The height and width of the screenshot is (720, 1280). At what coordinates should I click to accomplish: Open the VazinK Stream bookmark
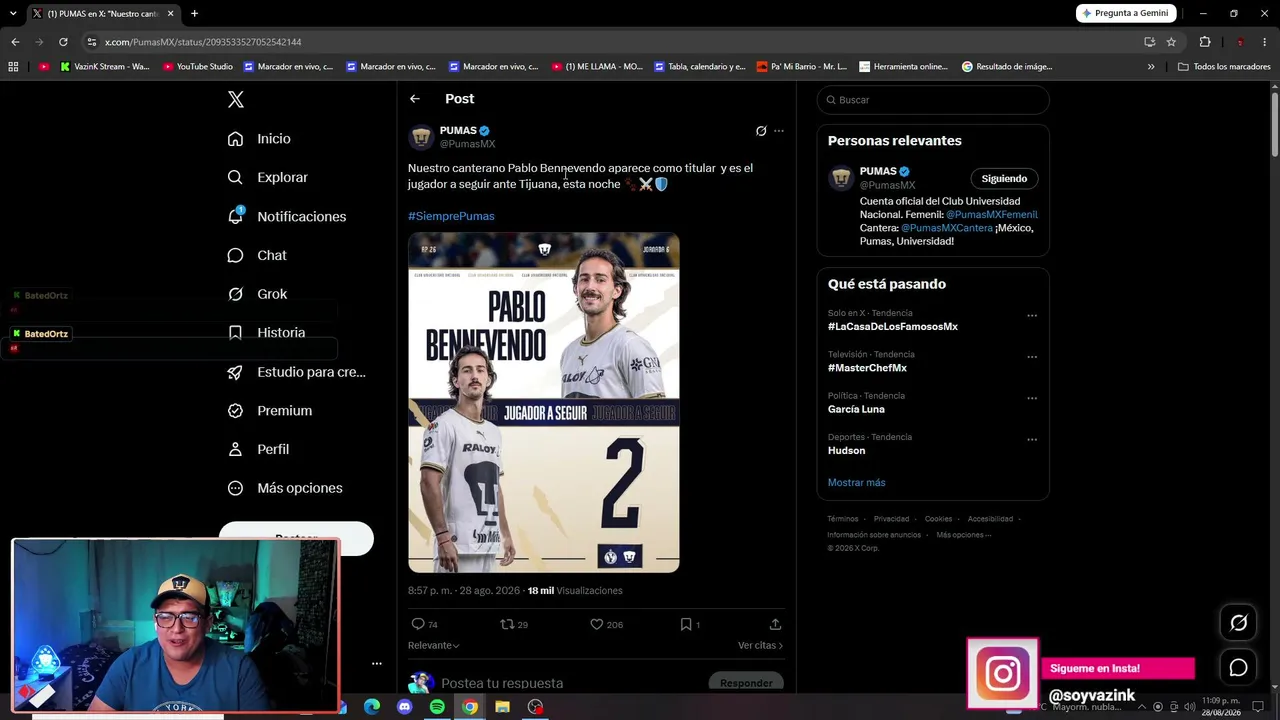[105, 67]
